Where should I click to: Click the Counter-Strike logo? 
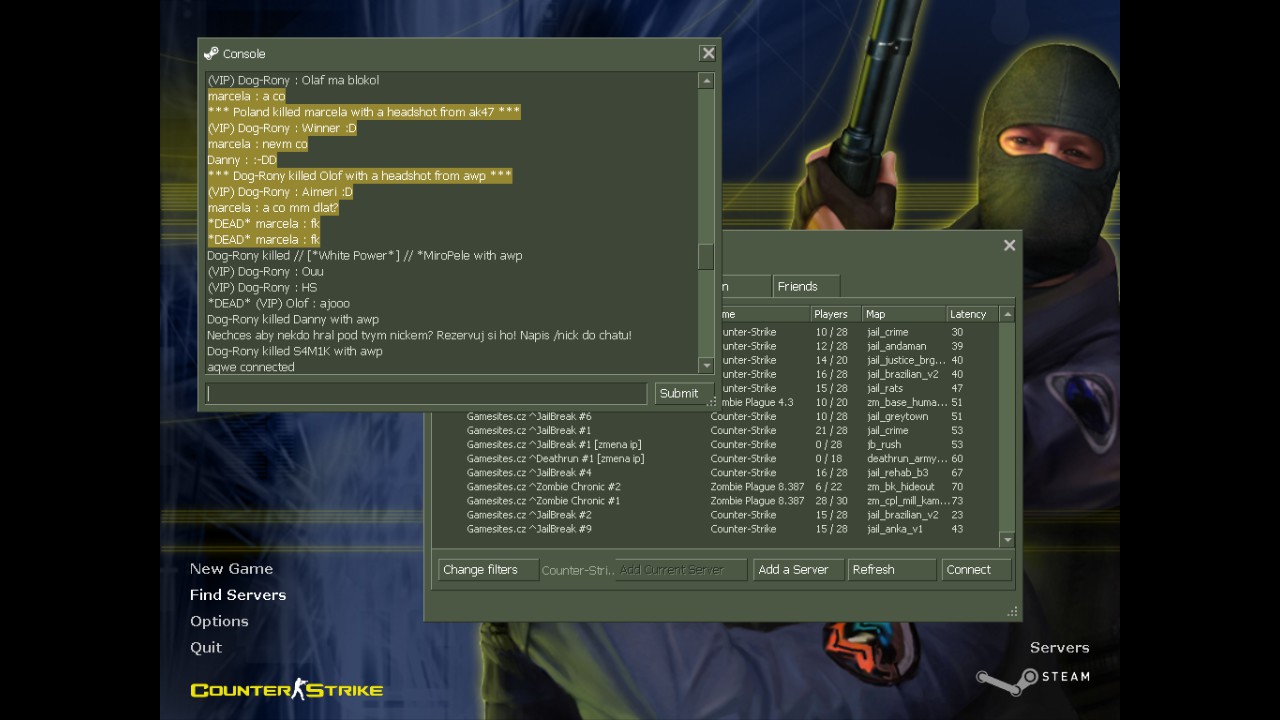[x=287, y=689]
